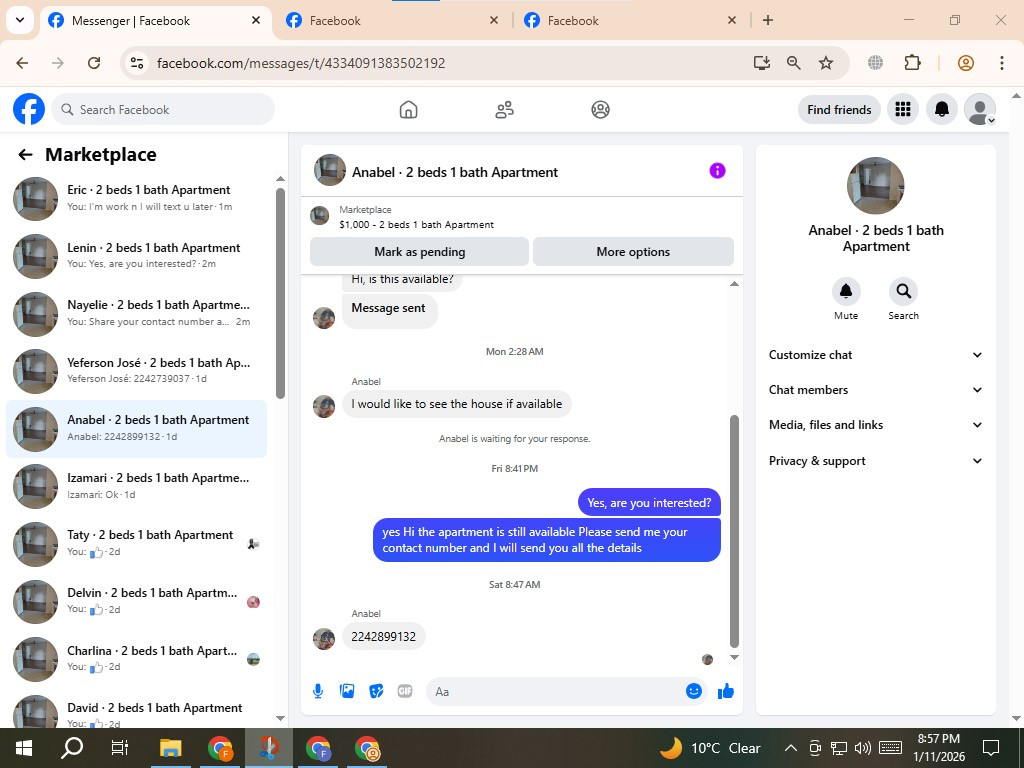
Task: Open the Windows notification center
Action: 991,748
